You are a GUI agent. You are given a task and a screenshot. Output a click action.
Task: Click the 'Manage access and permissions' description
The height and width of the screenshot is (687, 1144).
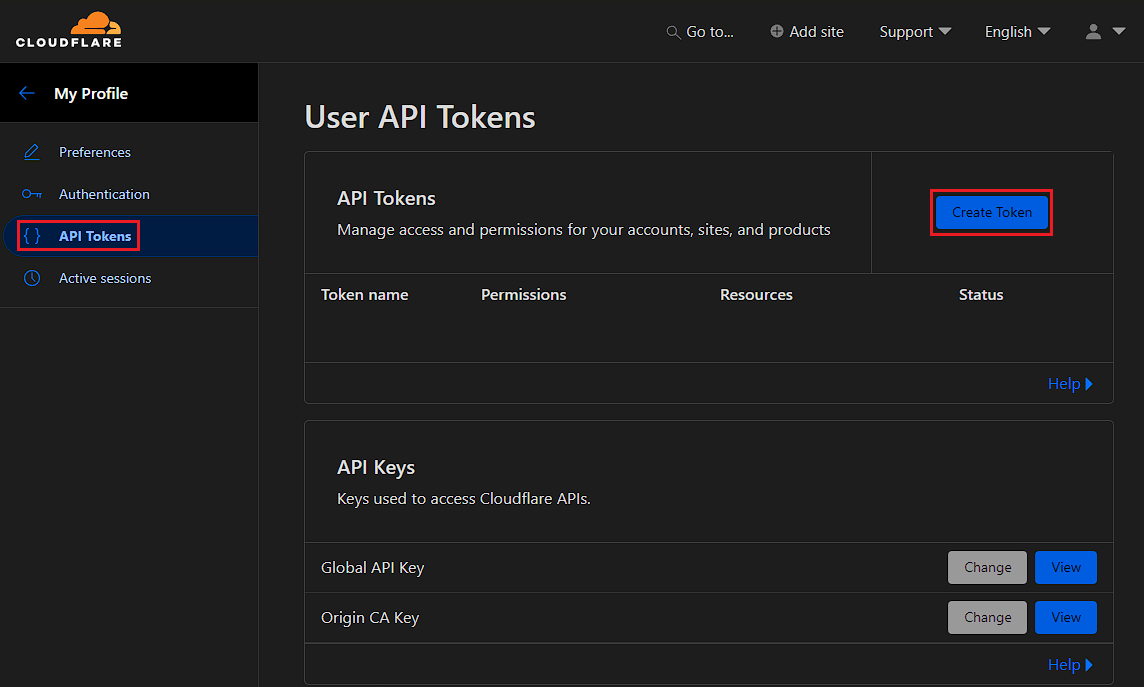tap(584, 230)
